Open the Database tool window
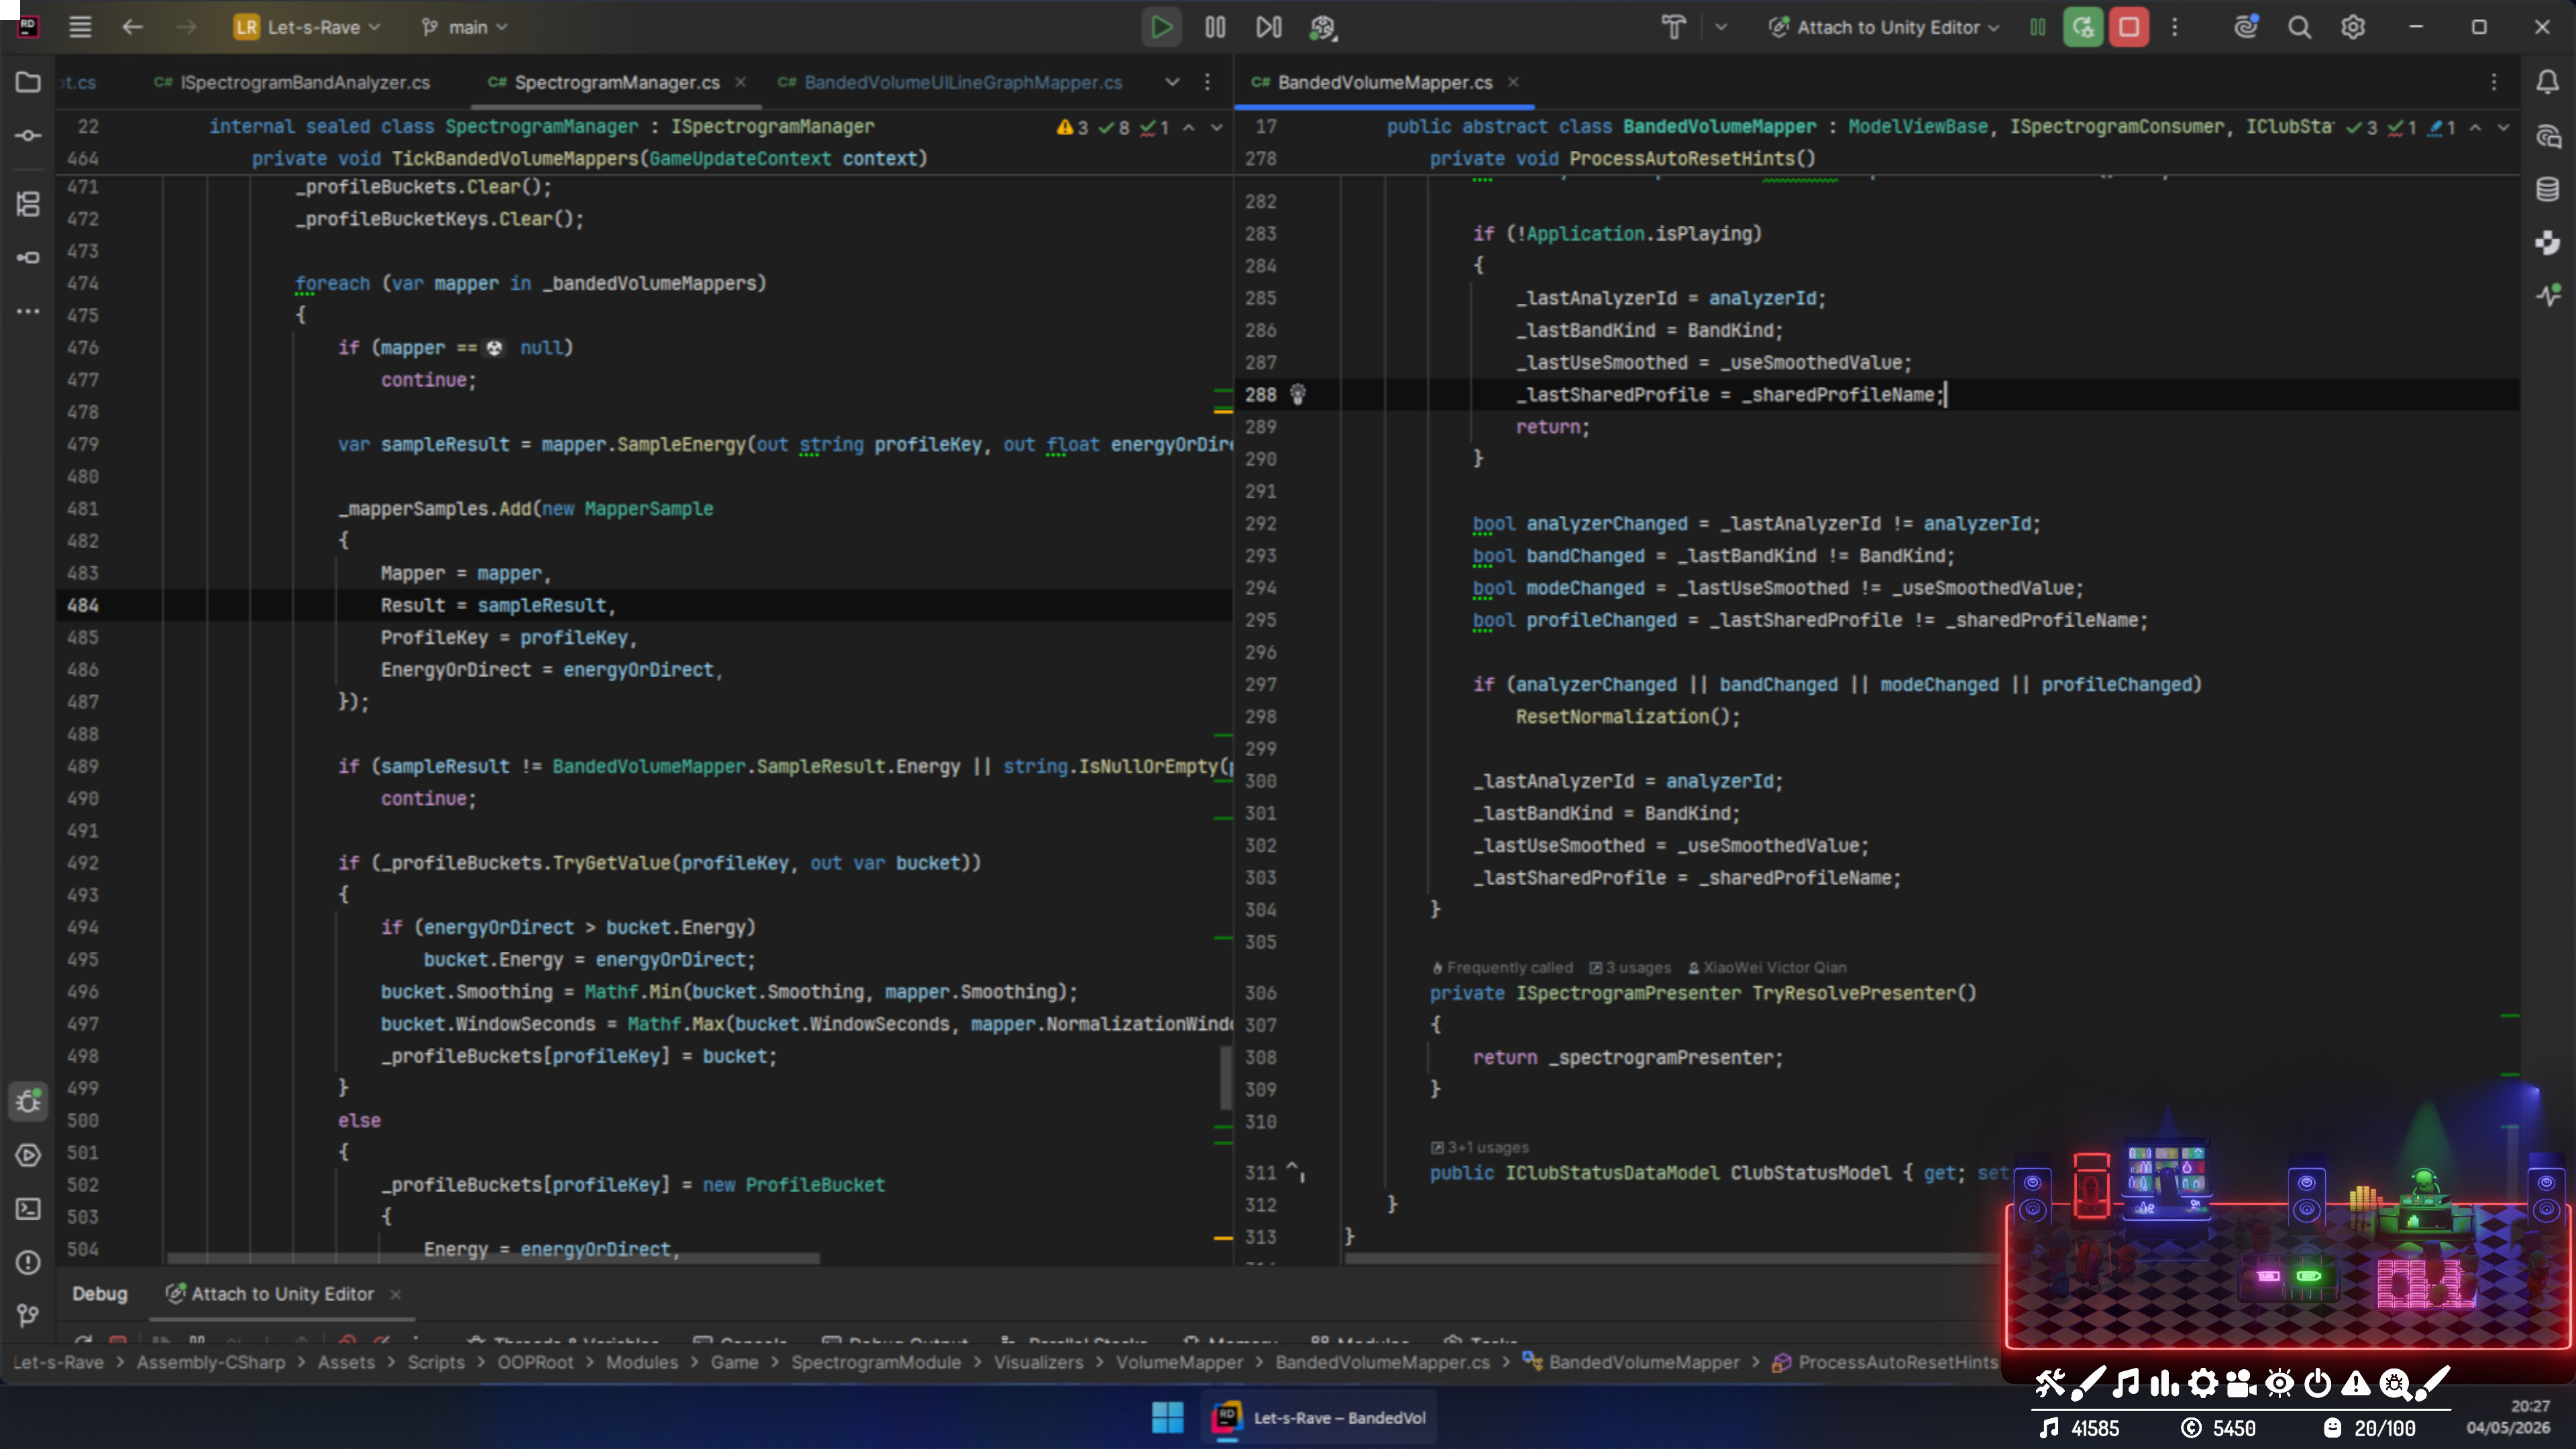2576x1449 pixels. pos(2548,189)
